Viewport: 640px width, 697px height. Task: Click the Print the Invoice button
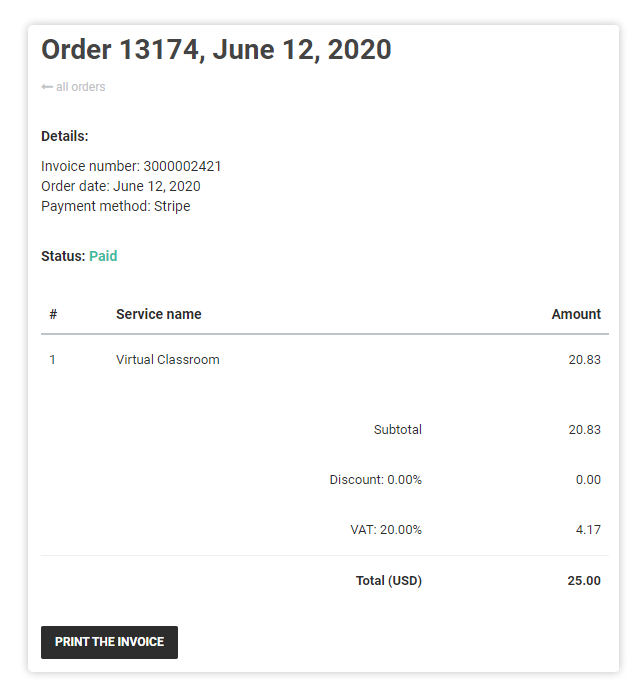click(109, 642)
